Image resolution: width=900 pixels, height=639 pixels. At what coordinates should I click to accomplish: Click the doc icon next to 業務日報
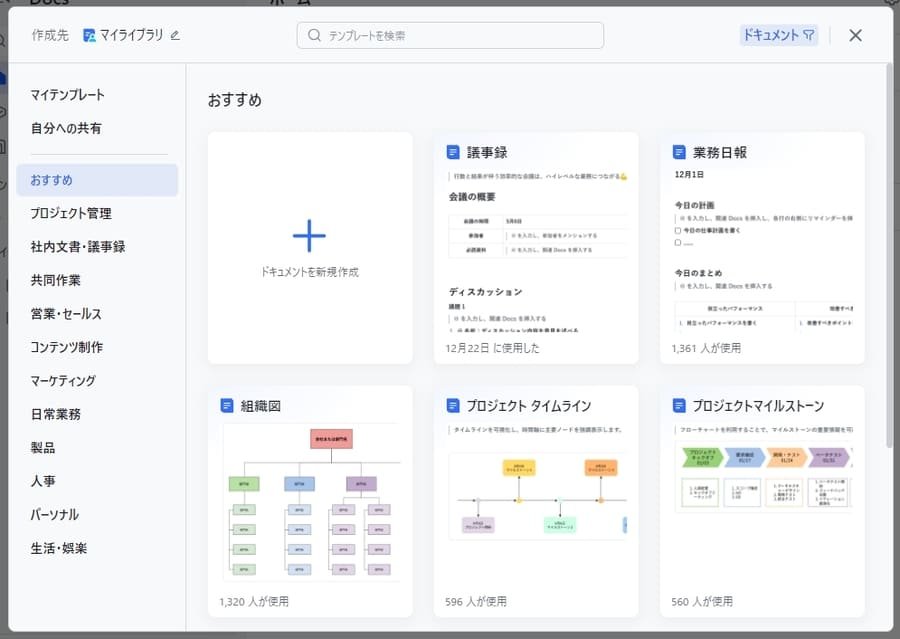[x=679, y=153]
